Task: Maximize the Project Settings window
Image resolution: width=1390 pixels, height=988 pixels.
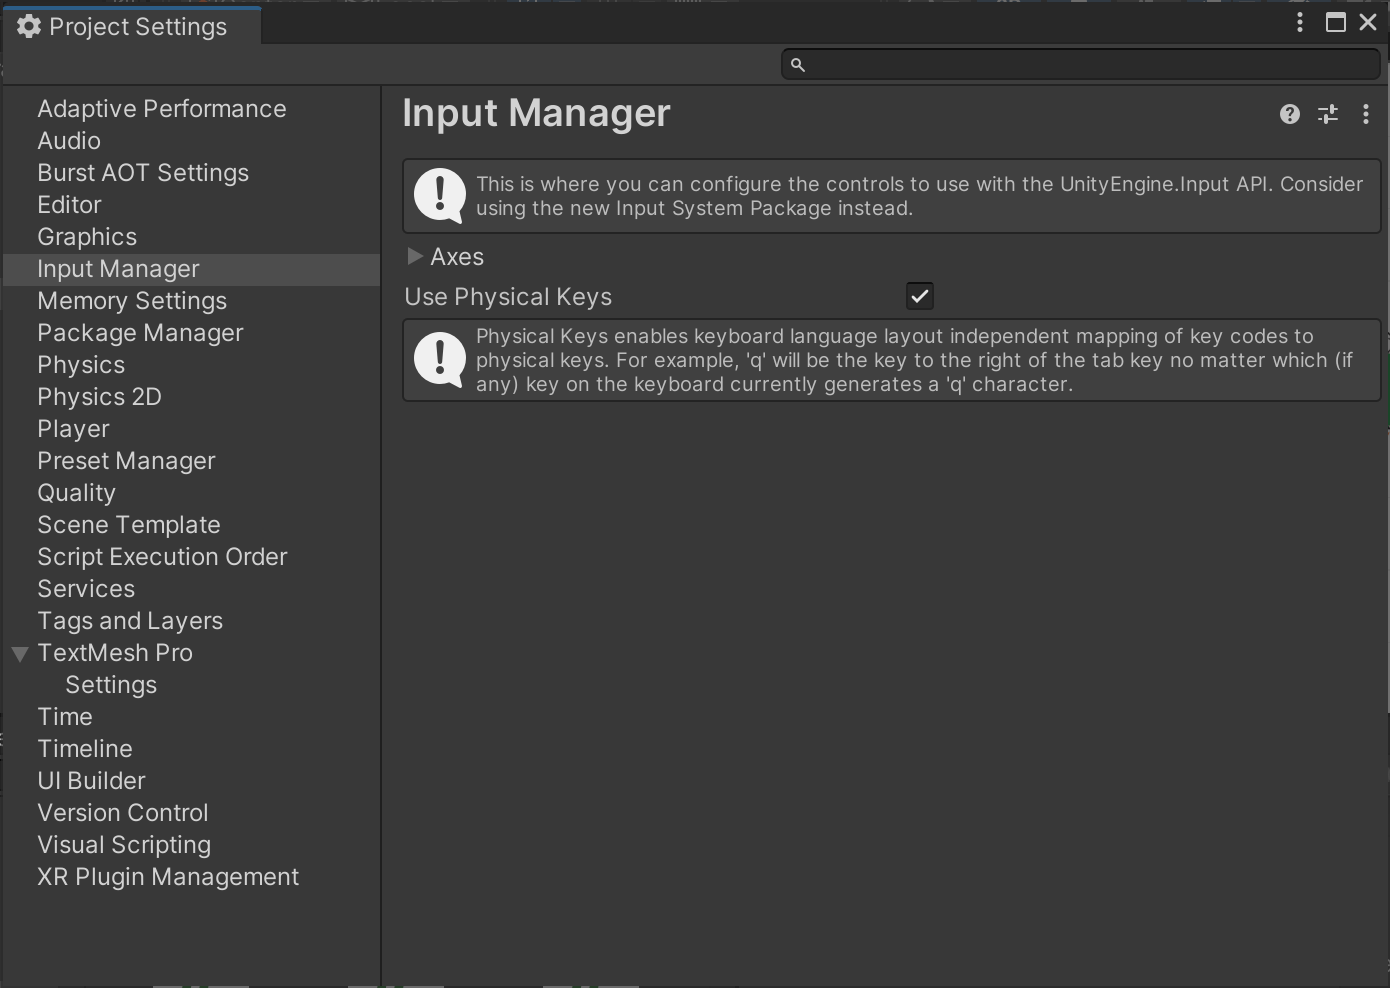Action: click(1336, 22)
